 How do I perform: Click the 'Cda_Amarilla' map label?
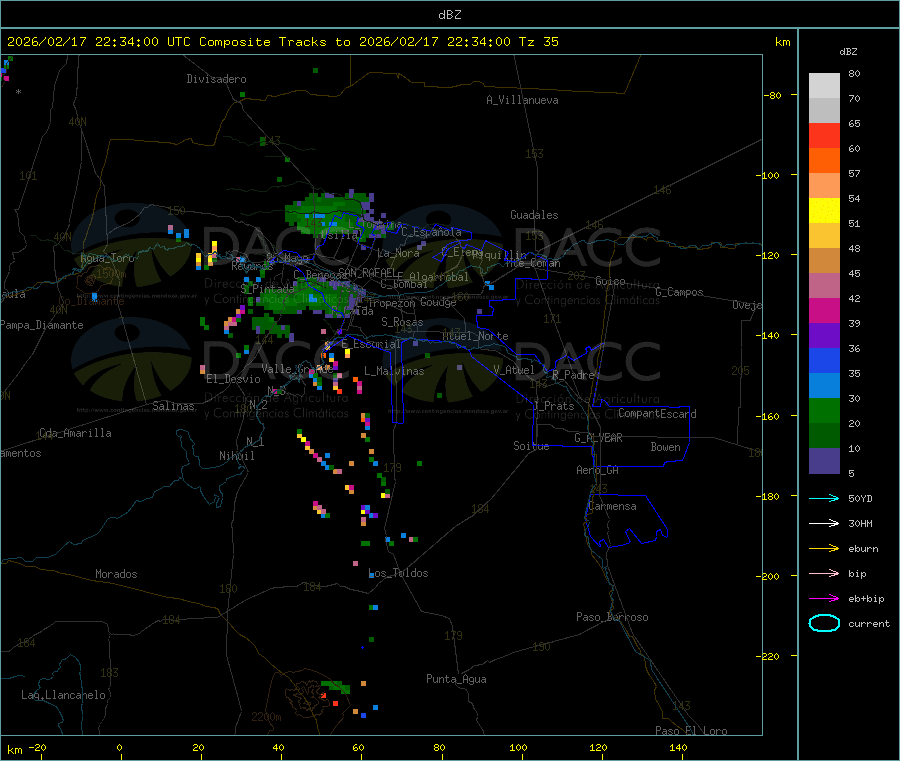[75, 433]
